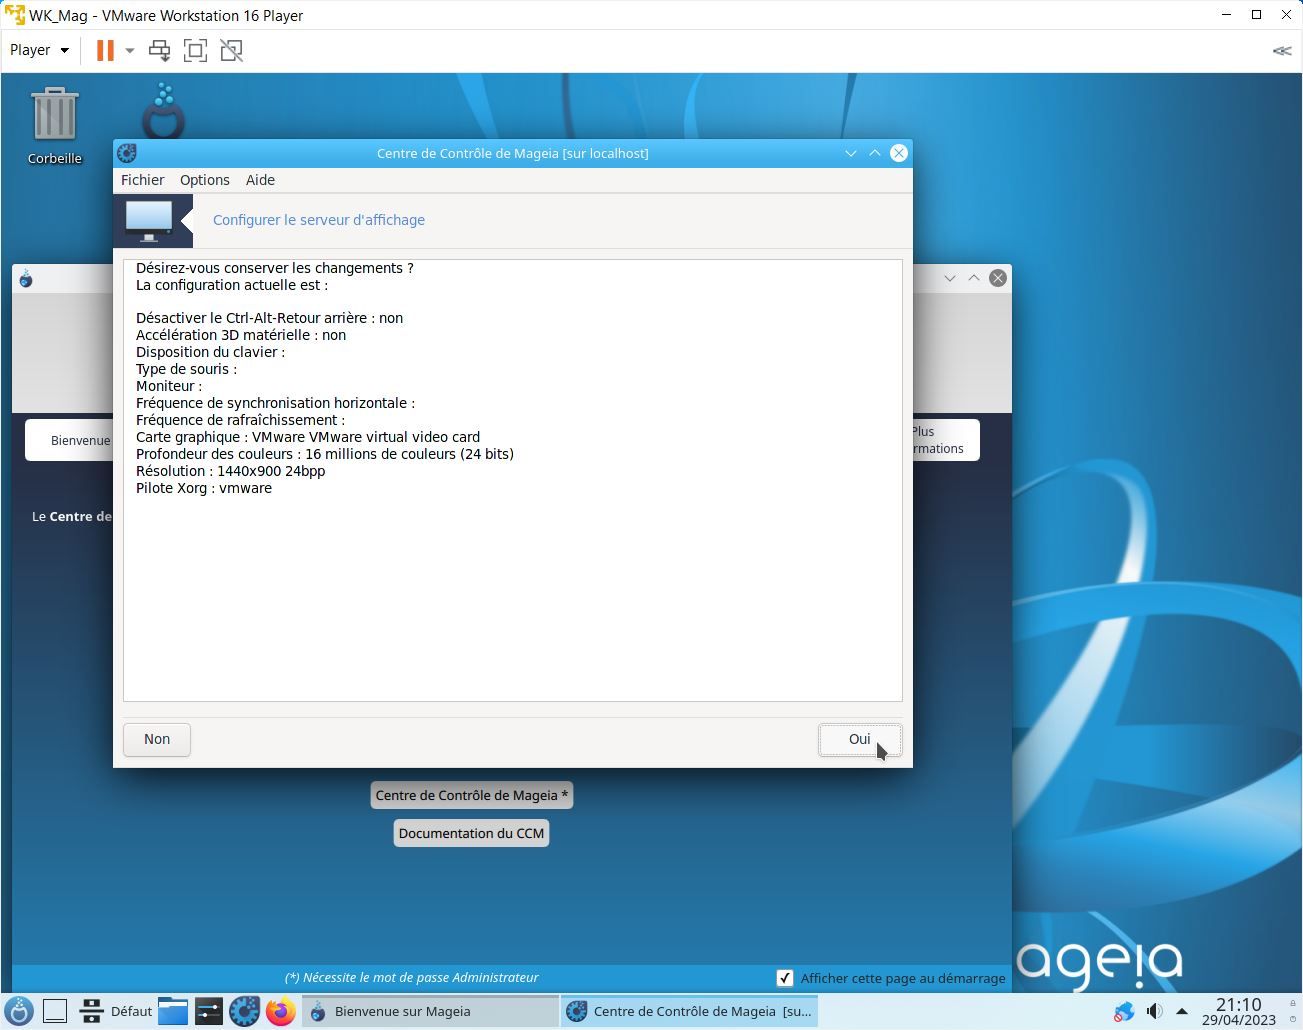This screenshot has height=1030, width=1303.
Task: Click the show desktop icon in taskbar
Action: click(55, 1011)
